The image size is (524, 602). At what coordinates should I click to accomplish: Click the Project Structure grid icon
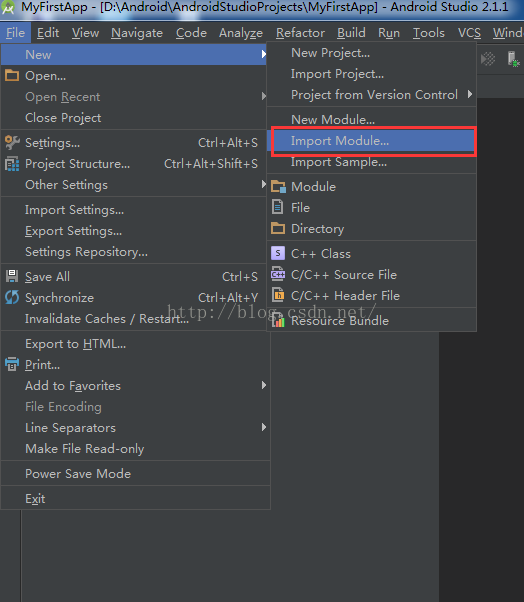coord(12,164)
